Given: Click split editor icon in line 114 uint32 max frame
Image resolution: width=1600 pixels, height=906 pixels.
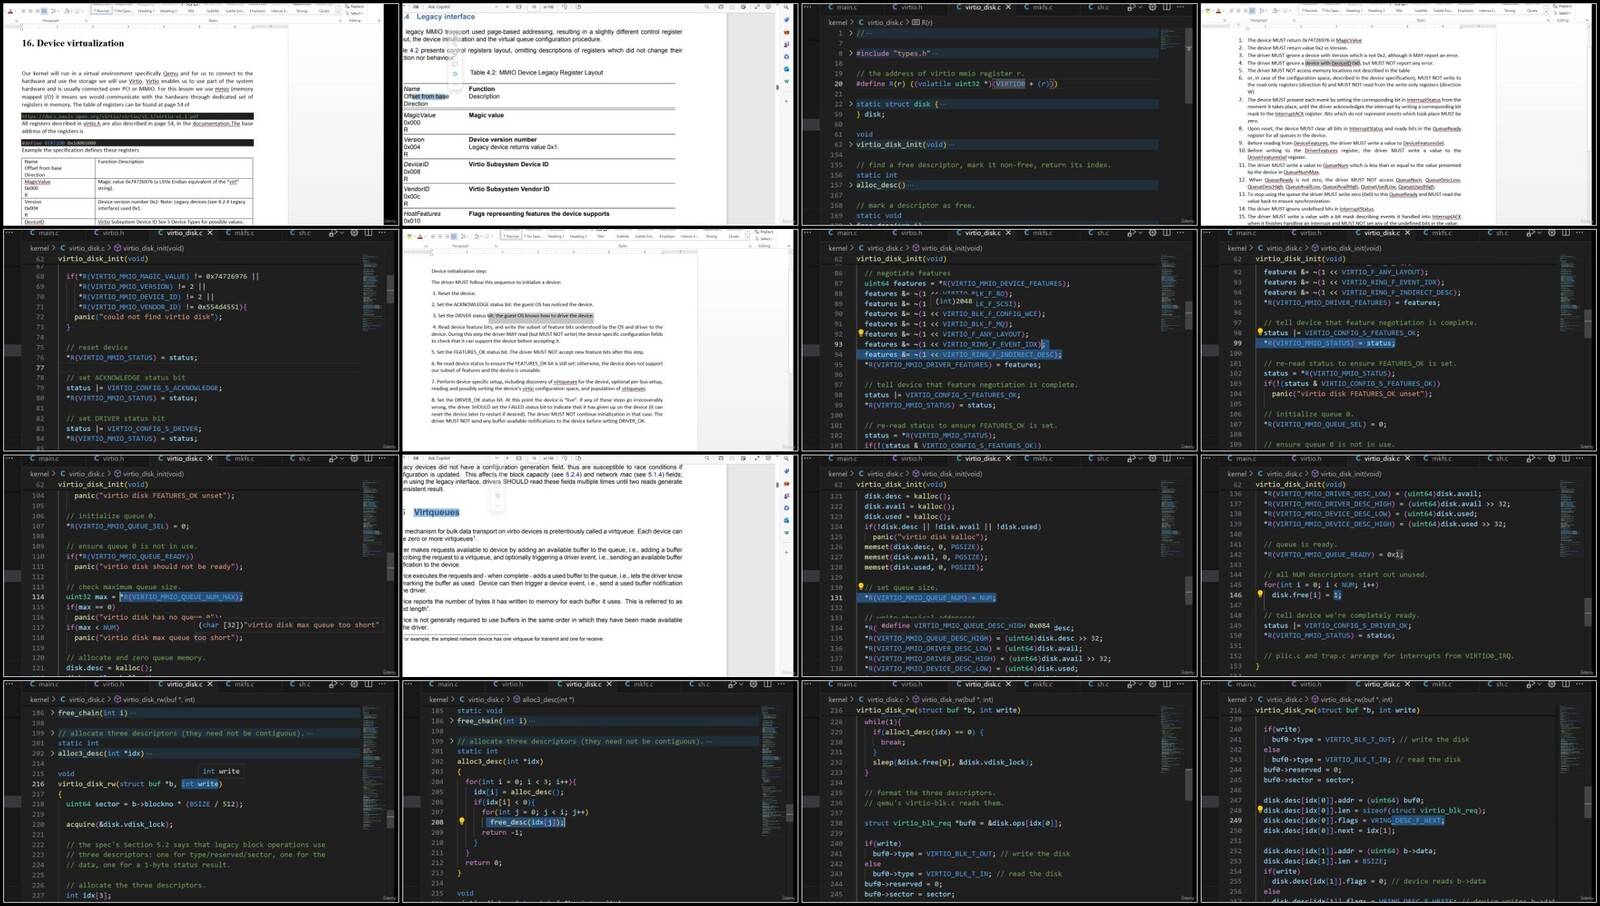Looking at the screenshot, I should coord(368,458).
